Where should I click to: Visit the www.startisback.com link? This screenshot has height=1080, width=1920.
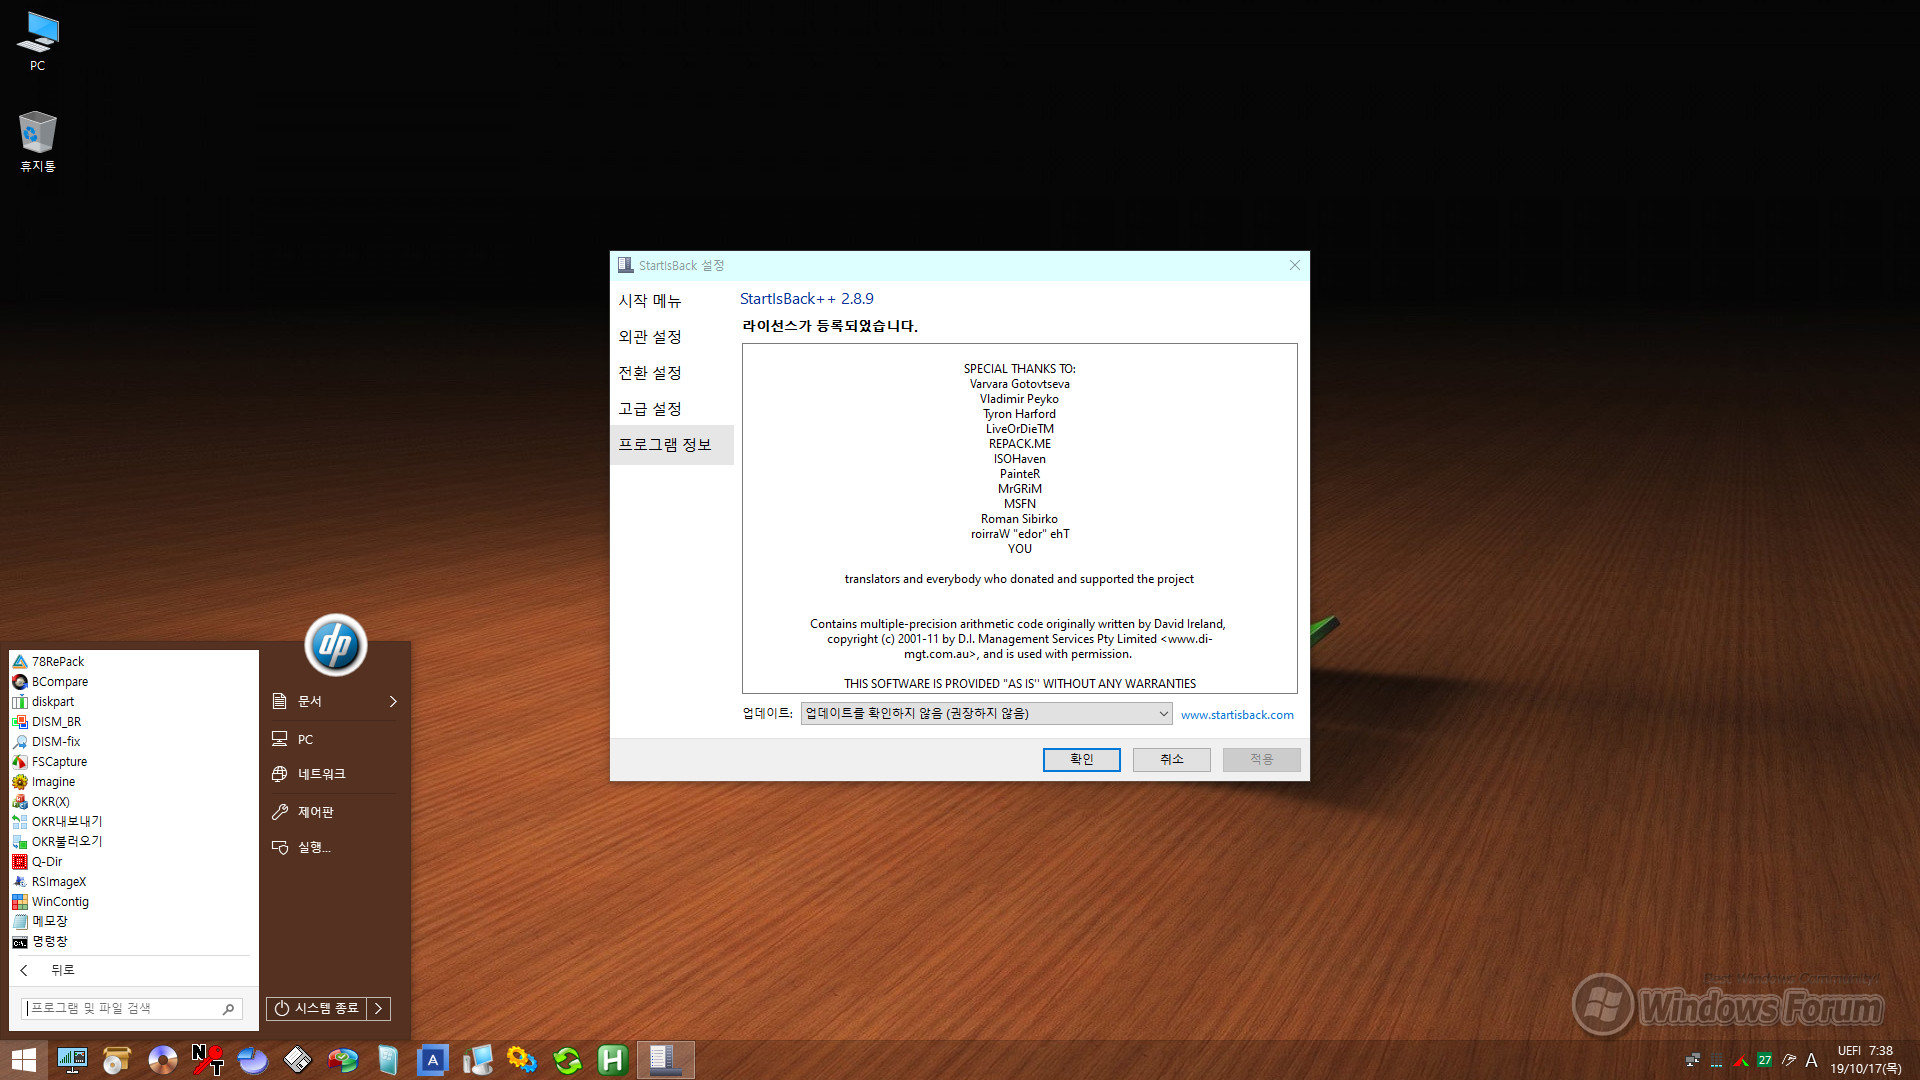click(x=1237, y=715)
